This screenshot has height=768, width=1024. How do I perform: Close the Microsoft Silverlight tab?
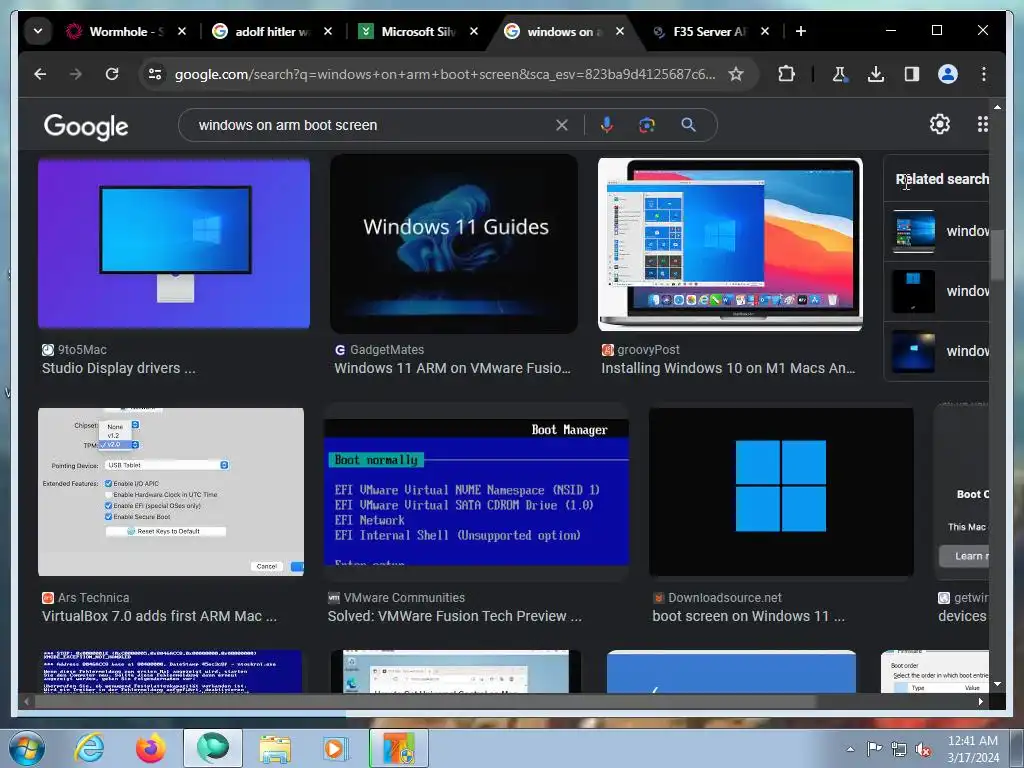(x=473, y=31)
